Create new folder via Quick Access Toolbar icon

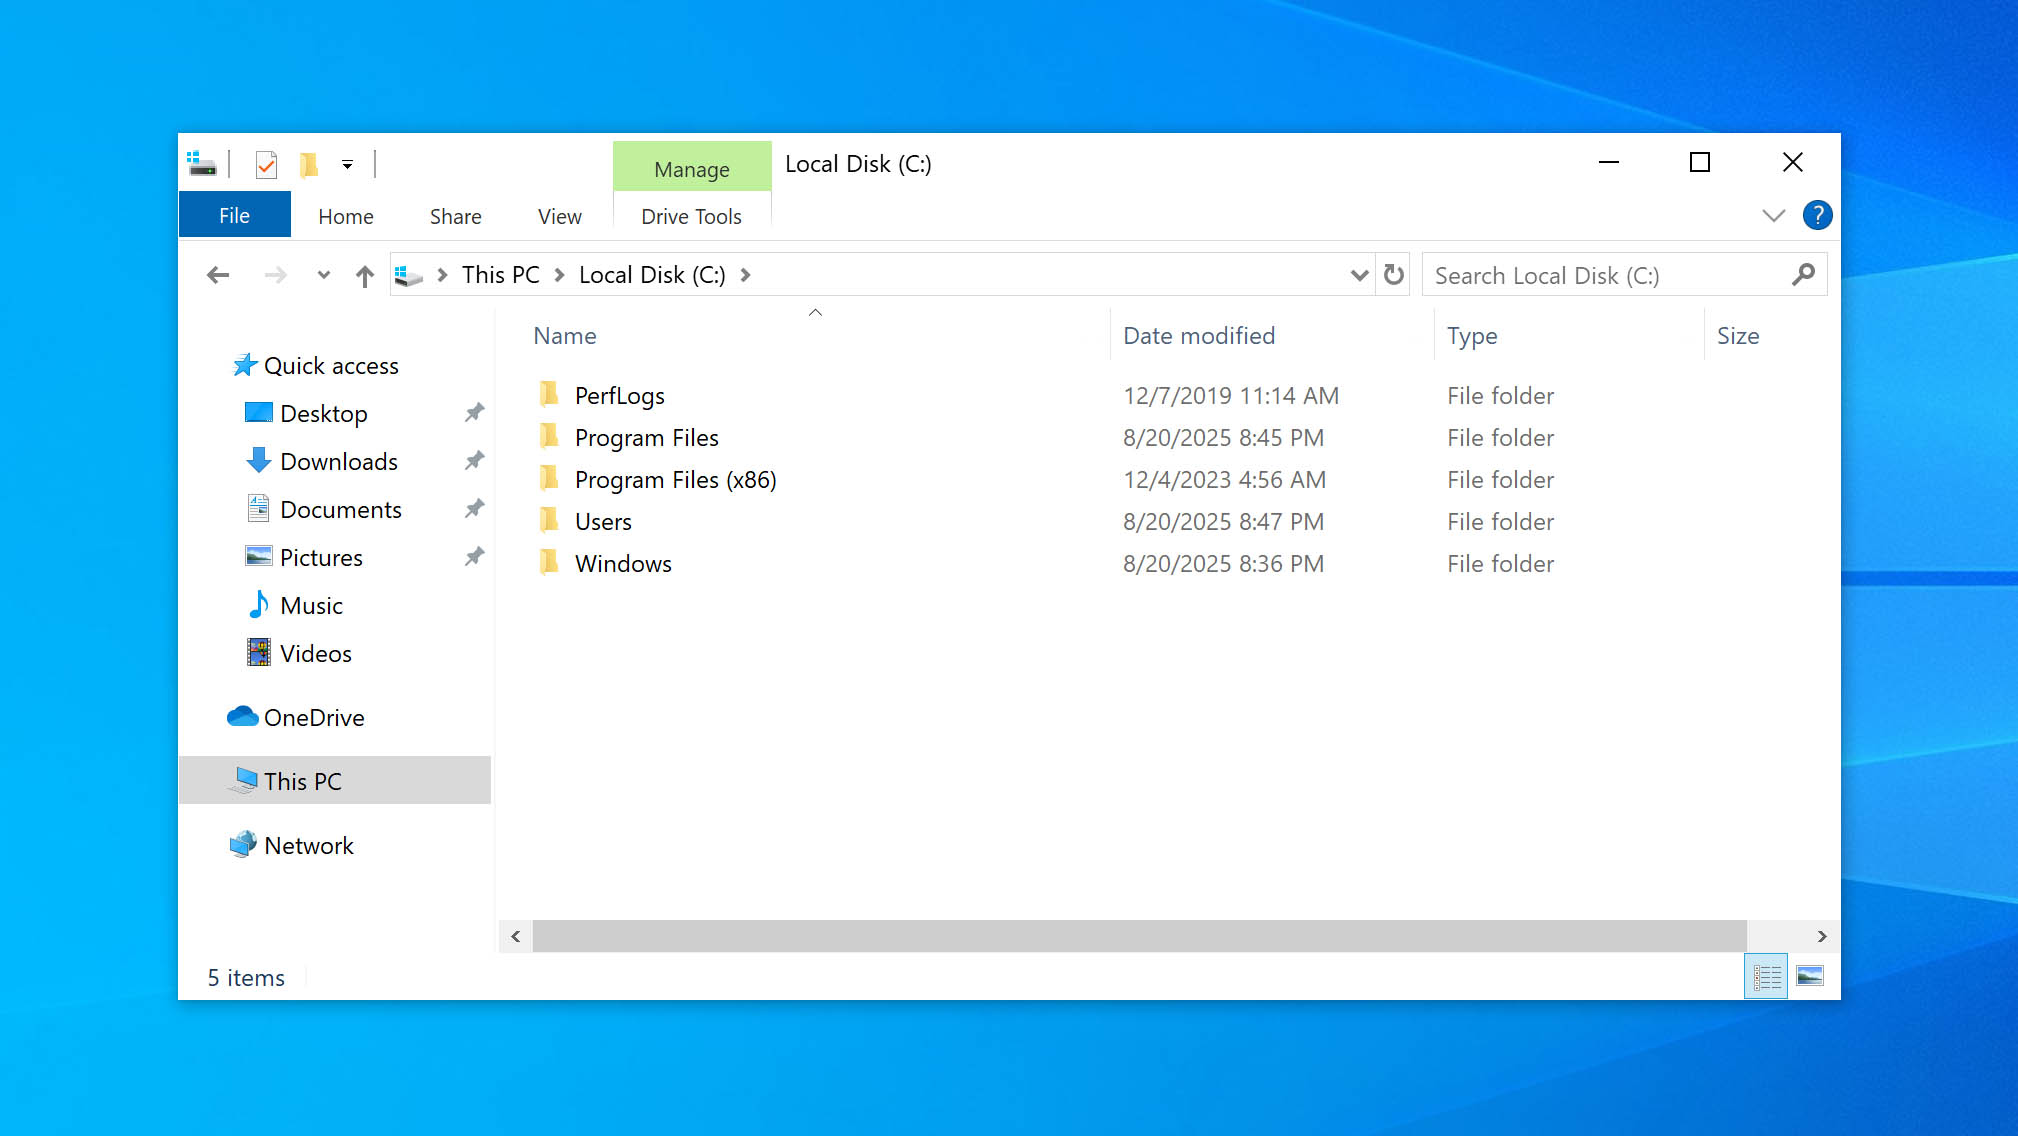pyautogui.click(x=309, y=164)
